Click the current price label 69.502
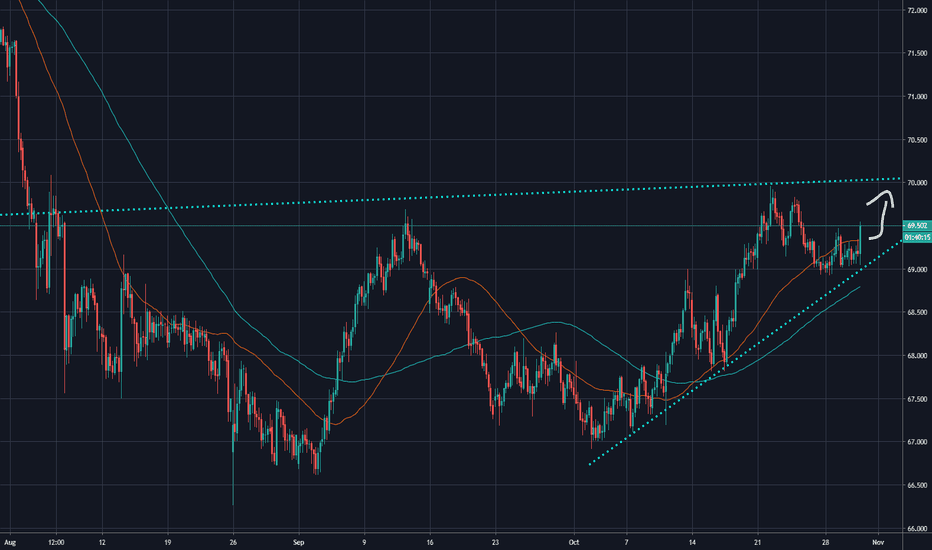The image size is (932, 550). point(916,225)
